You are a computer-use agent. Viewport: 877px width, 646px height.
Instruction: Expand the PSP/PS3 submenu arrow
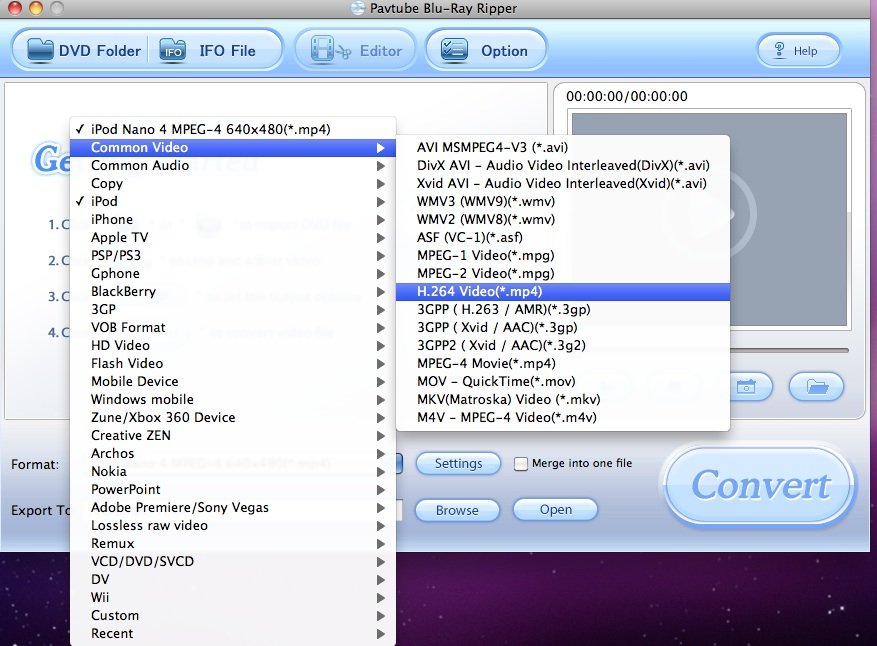coord(380,256)
